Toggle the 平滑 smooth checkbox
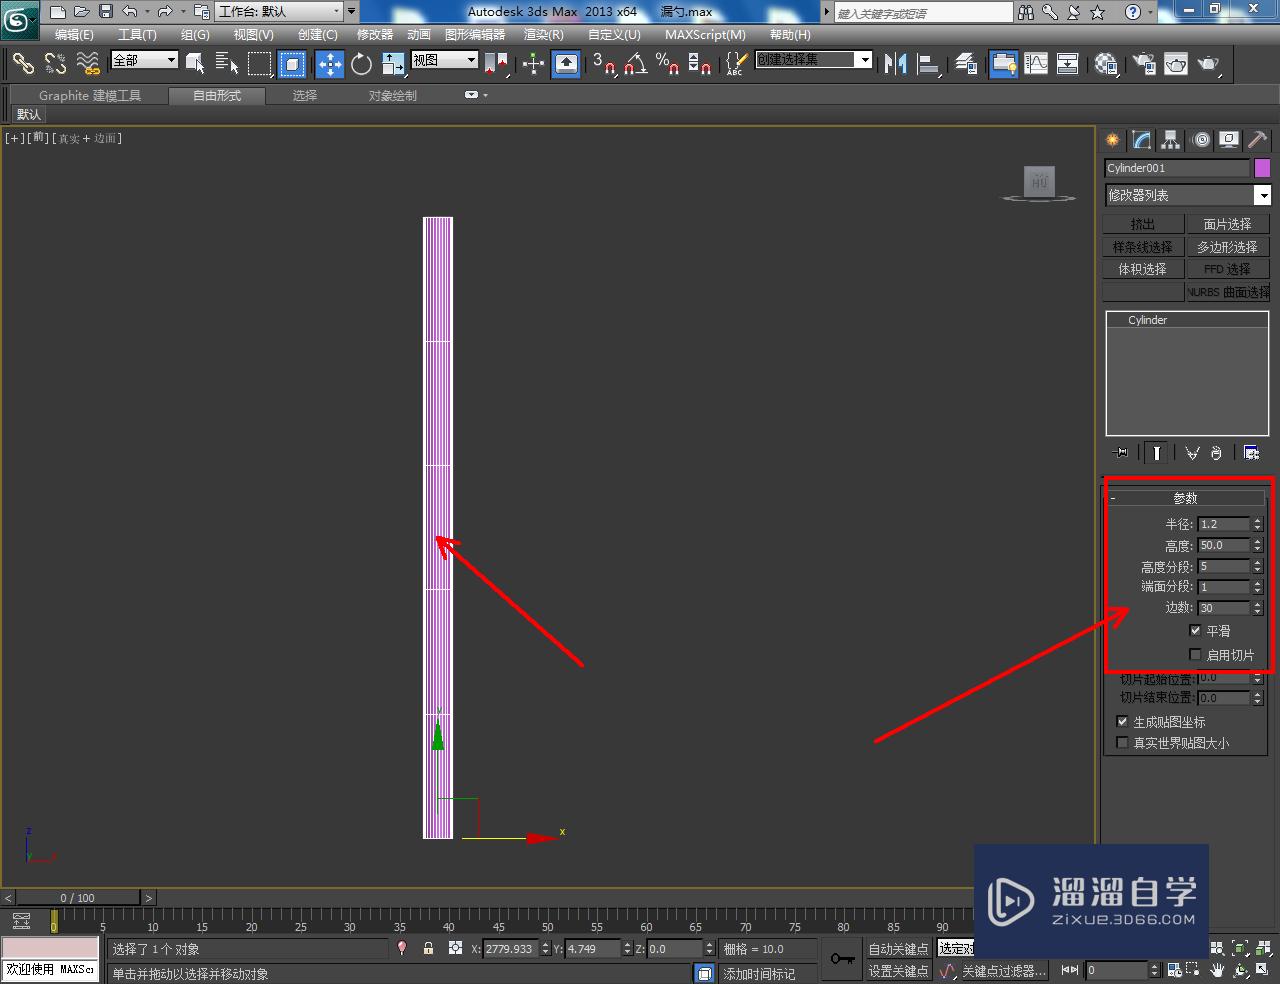This screenshot has height=984, width=1280. tap(1195, 631)
